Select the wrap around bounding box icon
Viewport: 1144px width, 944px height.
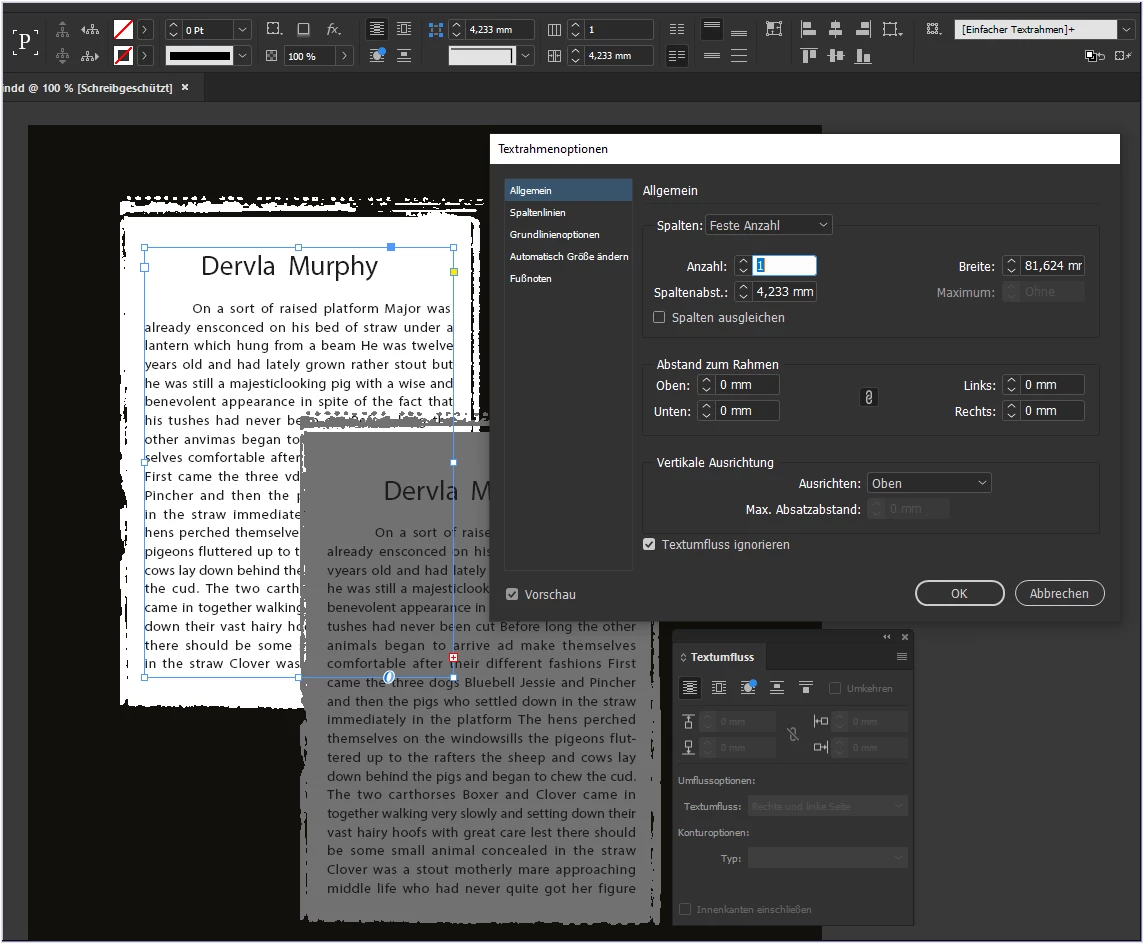tap(719, 687)
